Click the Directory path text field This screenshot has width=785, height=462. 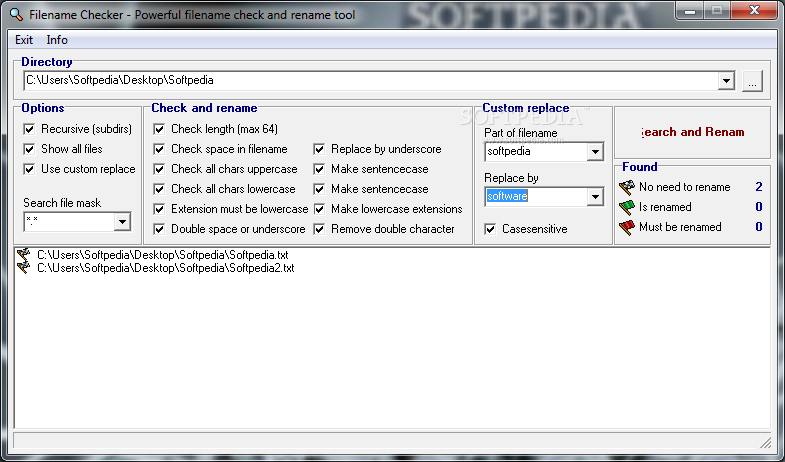[x=370, y=81]
